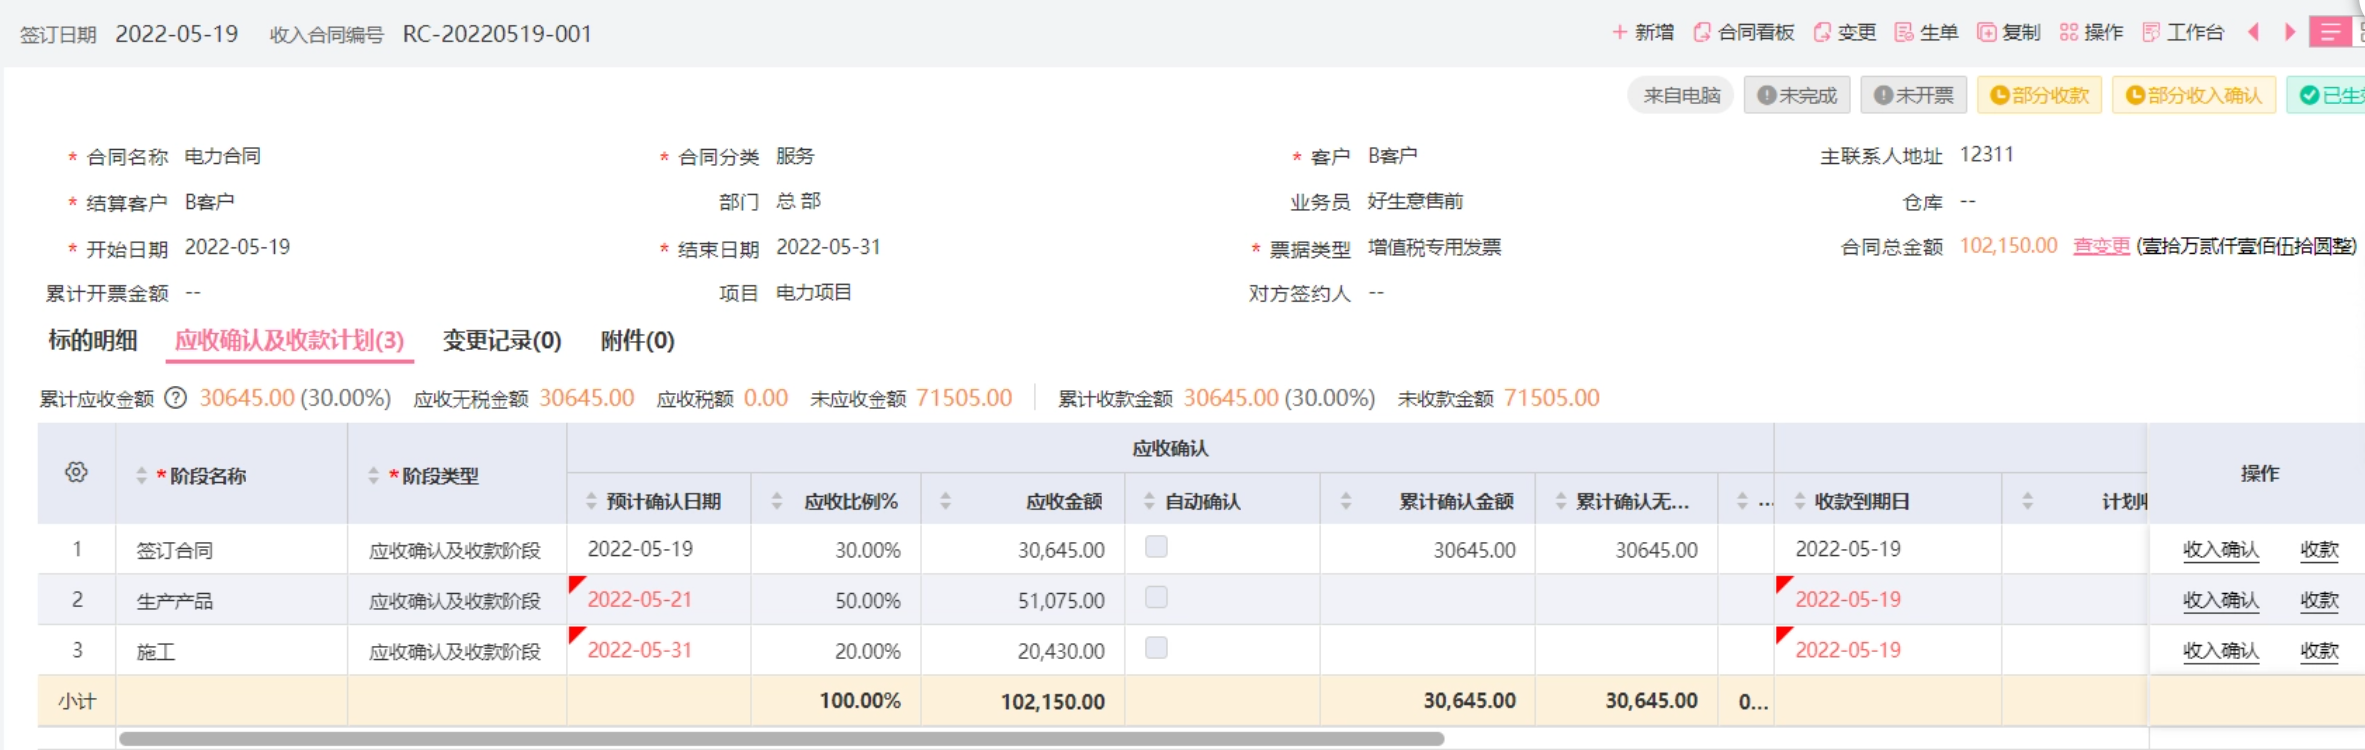Viewport: 2365px width, 750px height.
Task: Open the 生单 generate document menu
Action: pos(1926,33)
